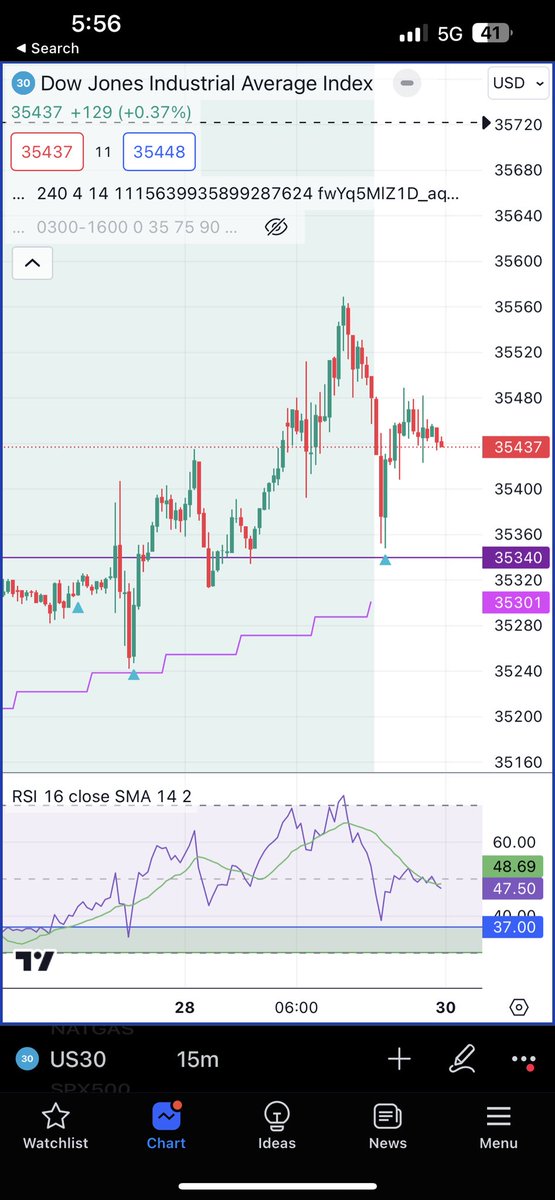This screenshot has height=1200, width=555.
Task: Click the 30 date label on time axis
Action: pyautogui.click(x=446, y=1007)
